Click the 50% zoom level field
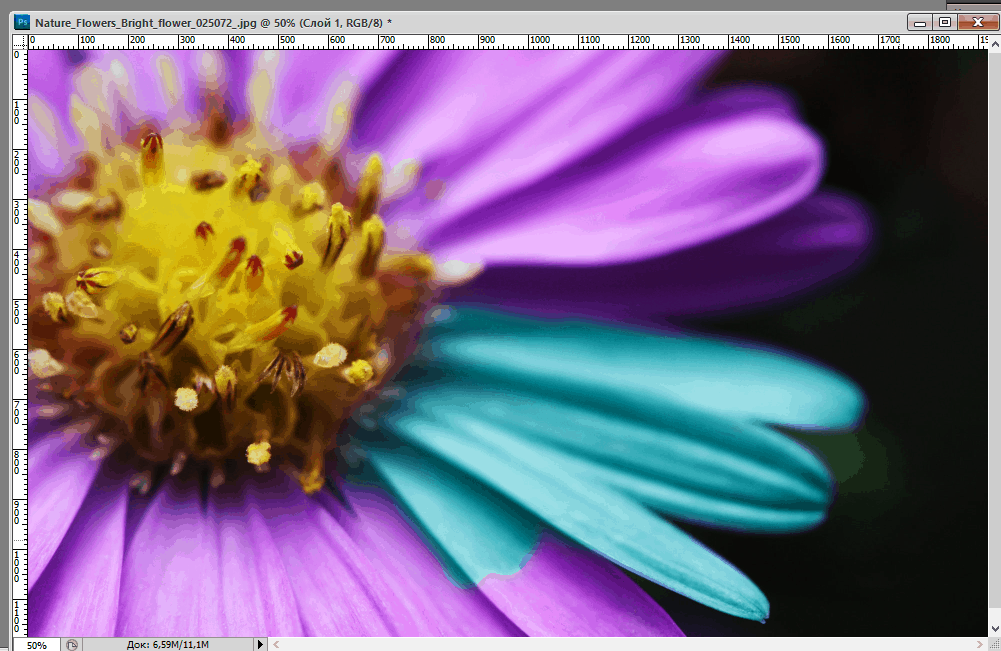The height and width of the screenshot is (651, 1001). point(37,645)
